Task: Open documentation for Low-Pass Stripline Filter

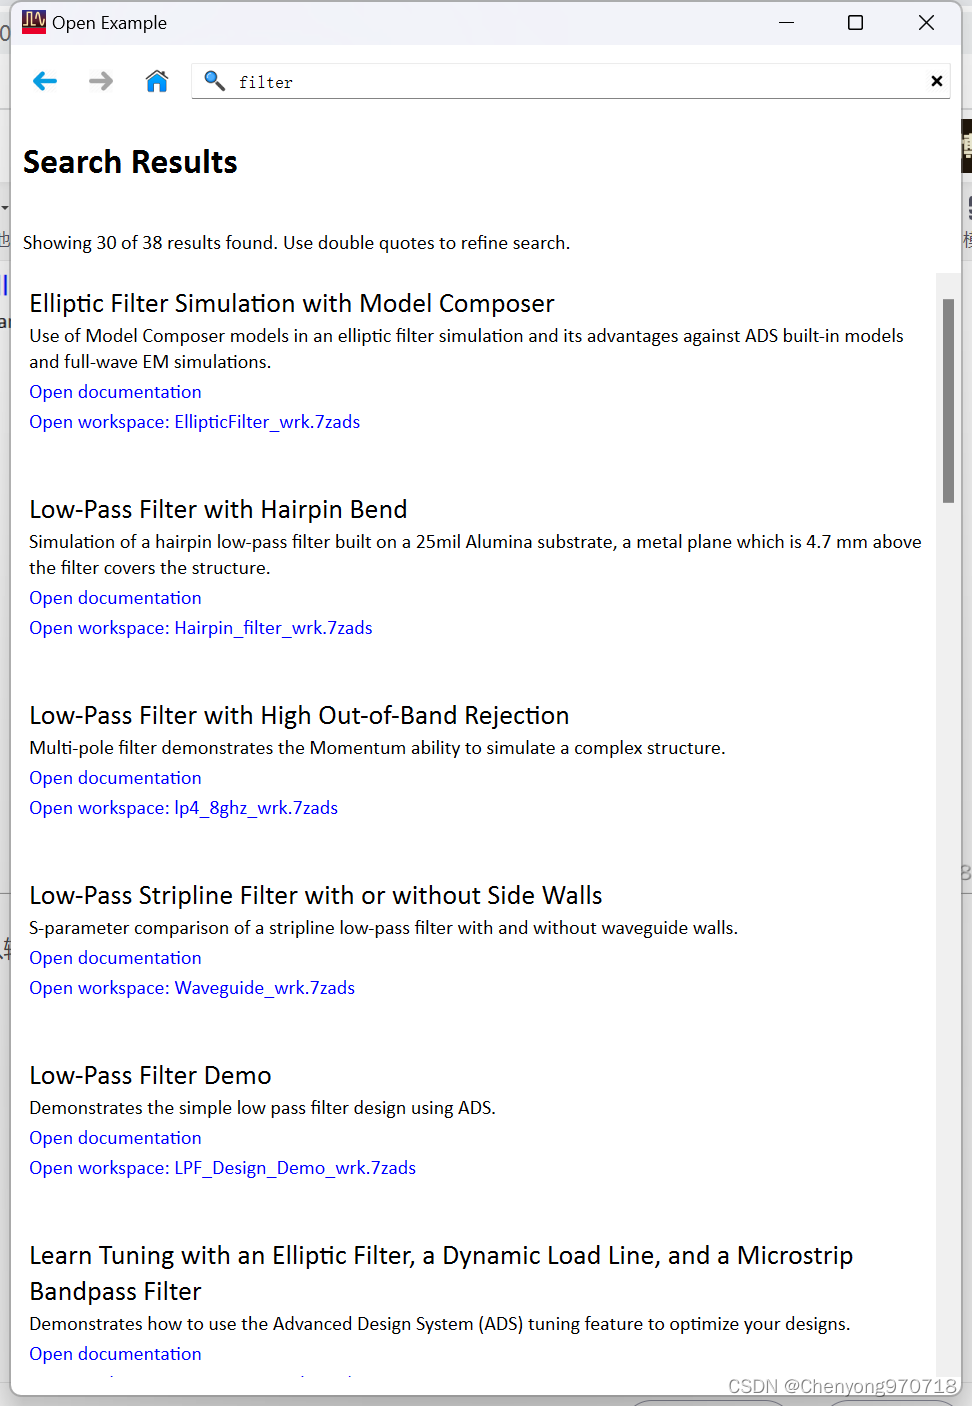Action: (114, 957)
